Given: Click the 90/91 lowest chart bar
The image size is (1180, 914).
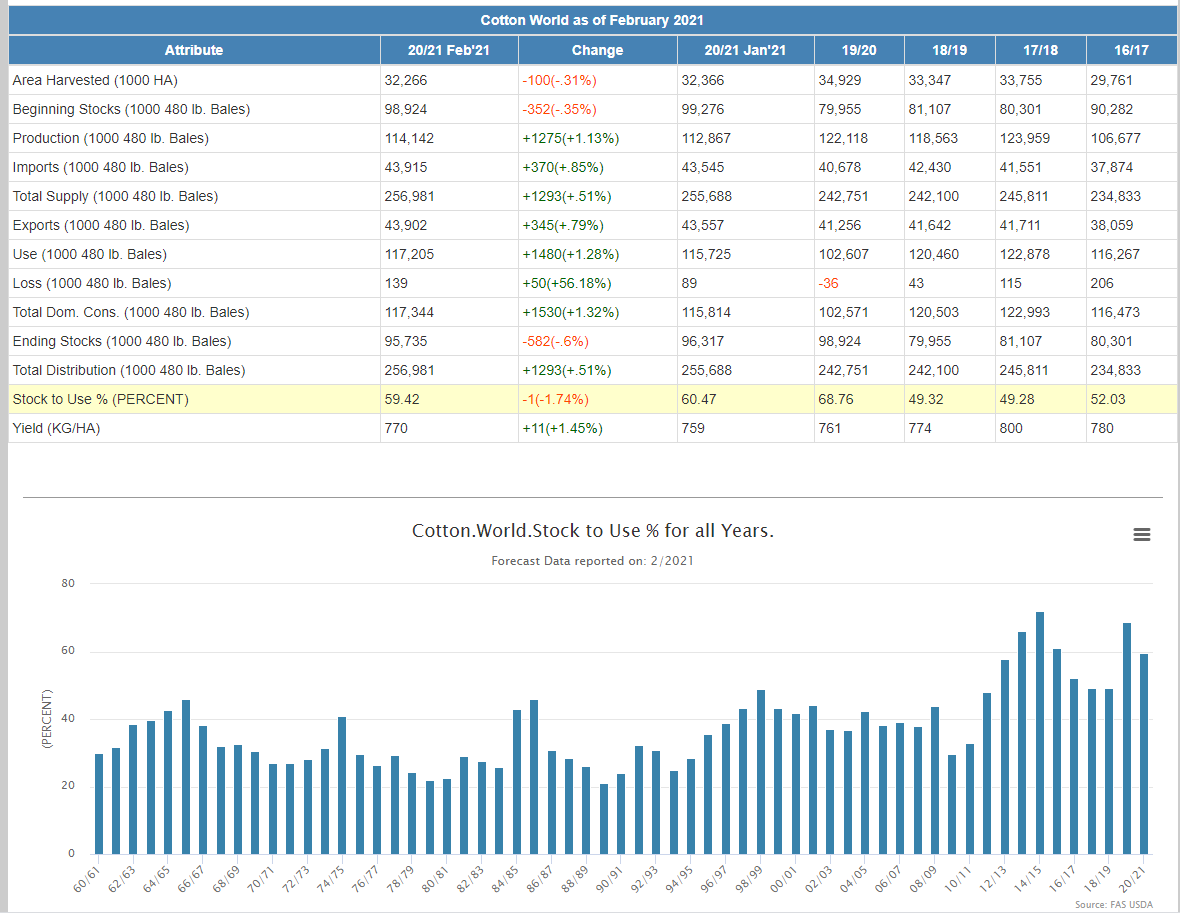Looking at the screenshot, I should pos(604,819).
